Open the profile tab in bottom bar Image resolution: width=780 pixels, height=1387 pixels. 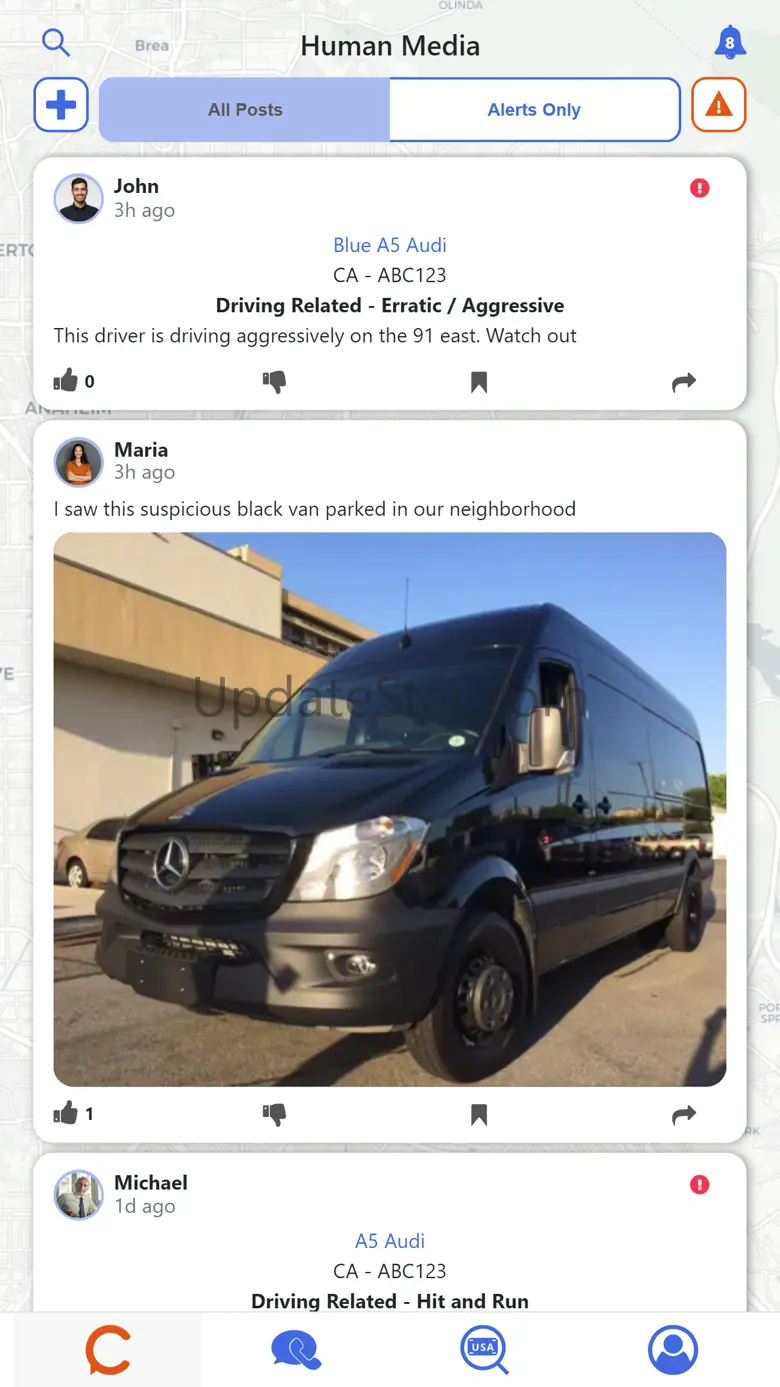[x=673, y=1350]
